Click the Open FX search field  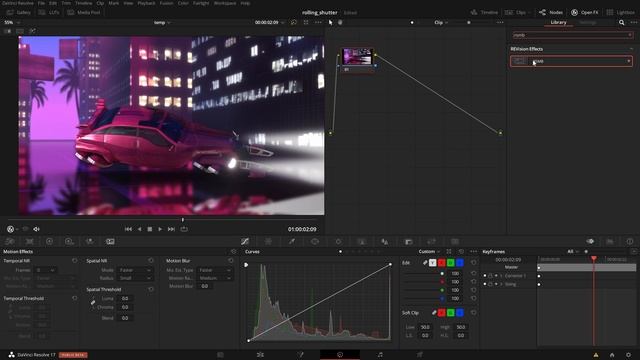pyautogui.click(x=572, y=35)
